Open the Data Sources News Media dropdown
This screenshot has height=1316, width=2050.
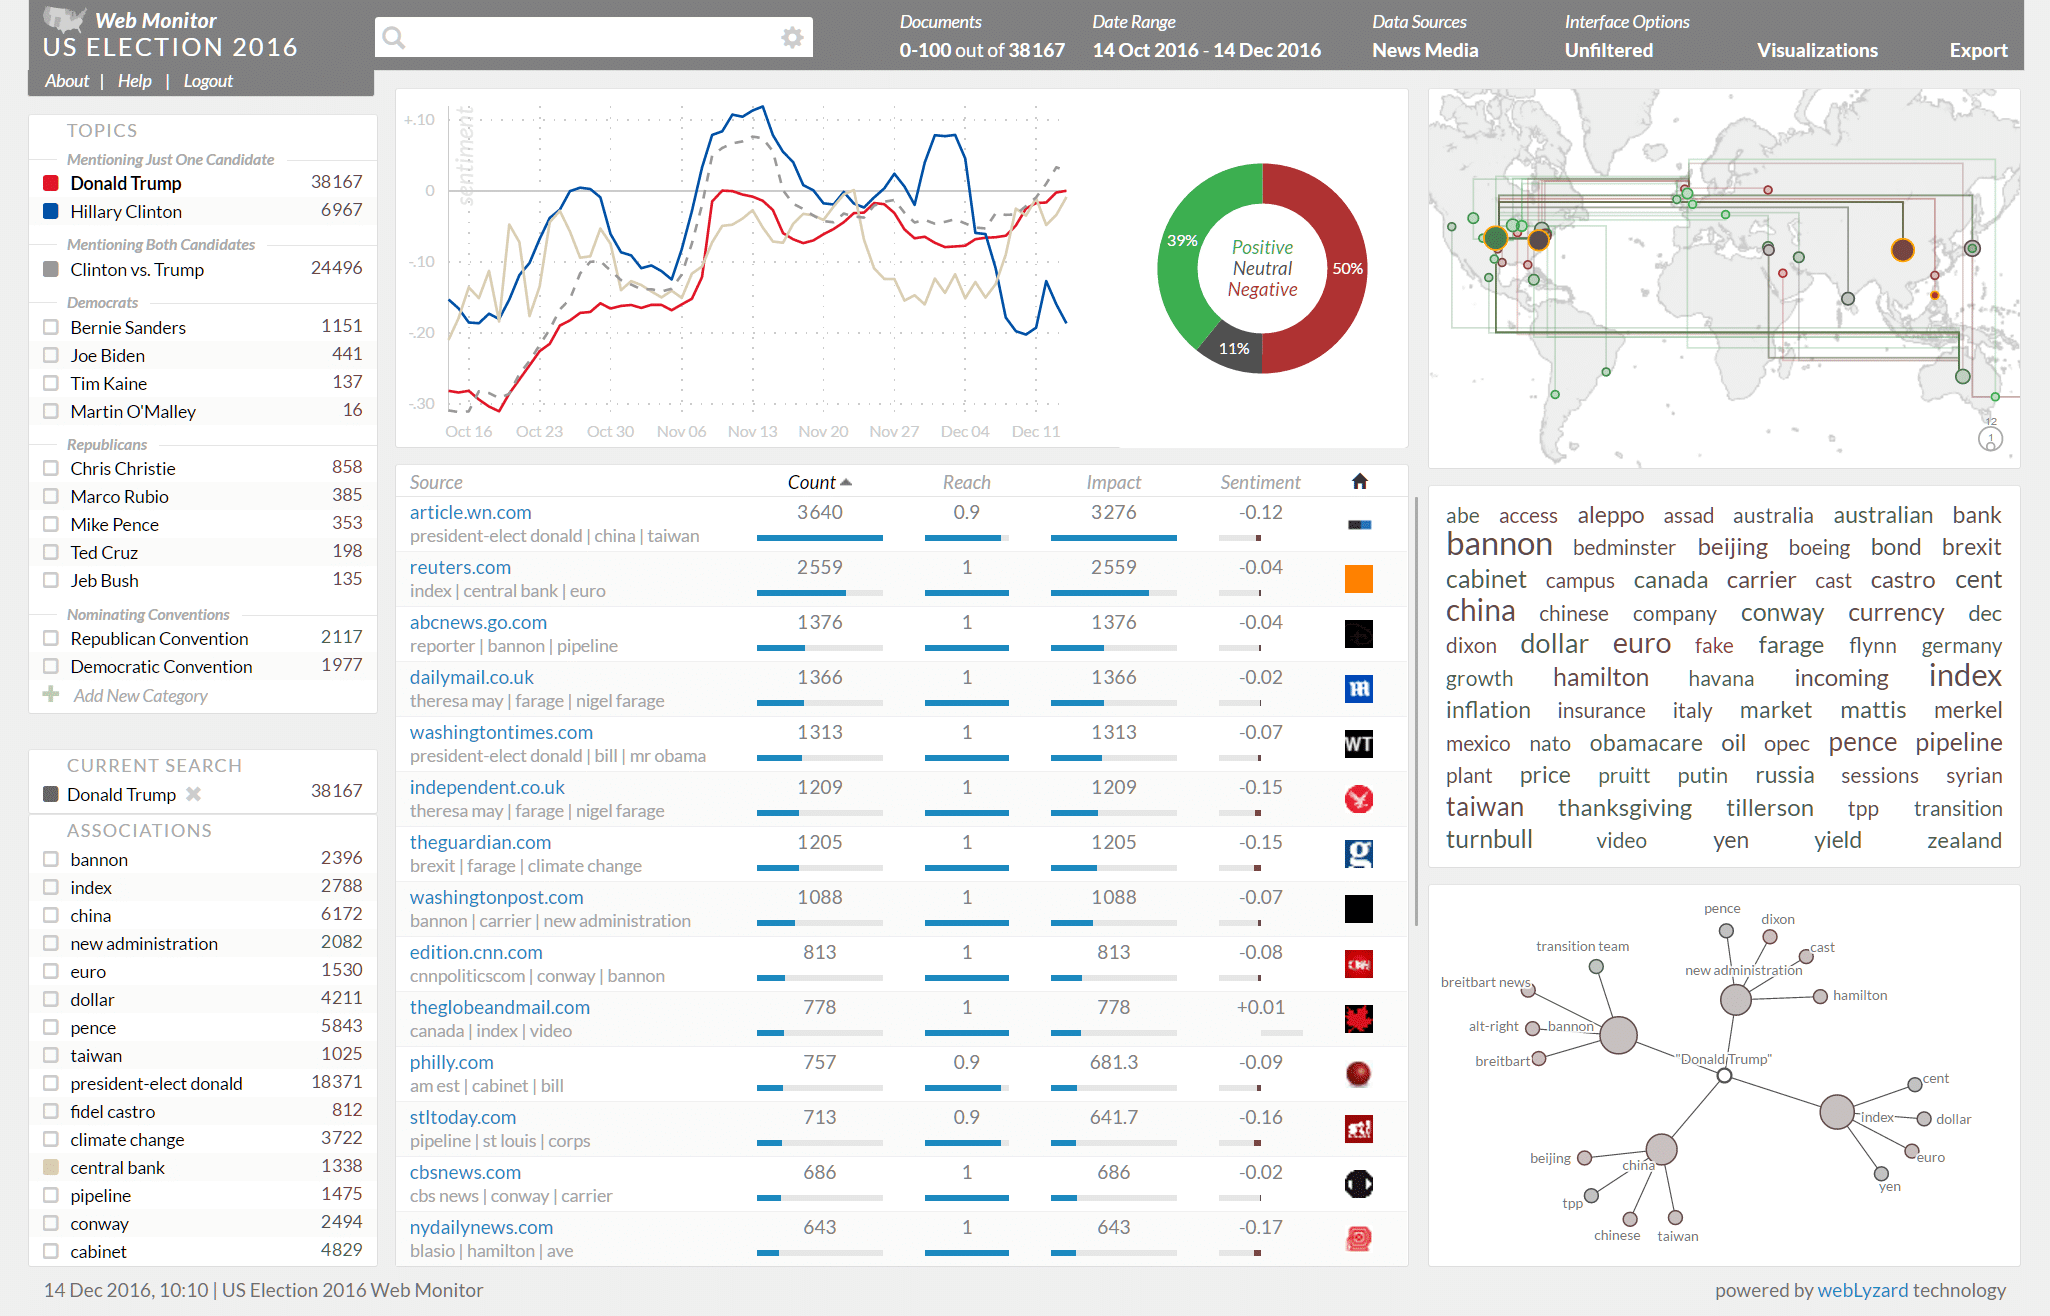[x=1424, y=50]
